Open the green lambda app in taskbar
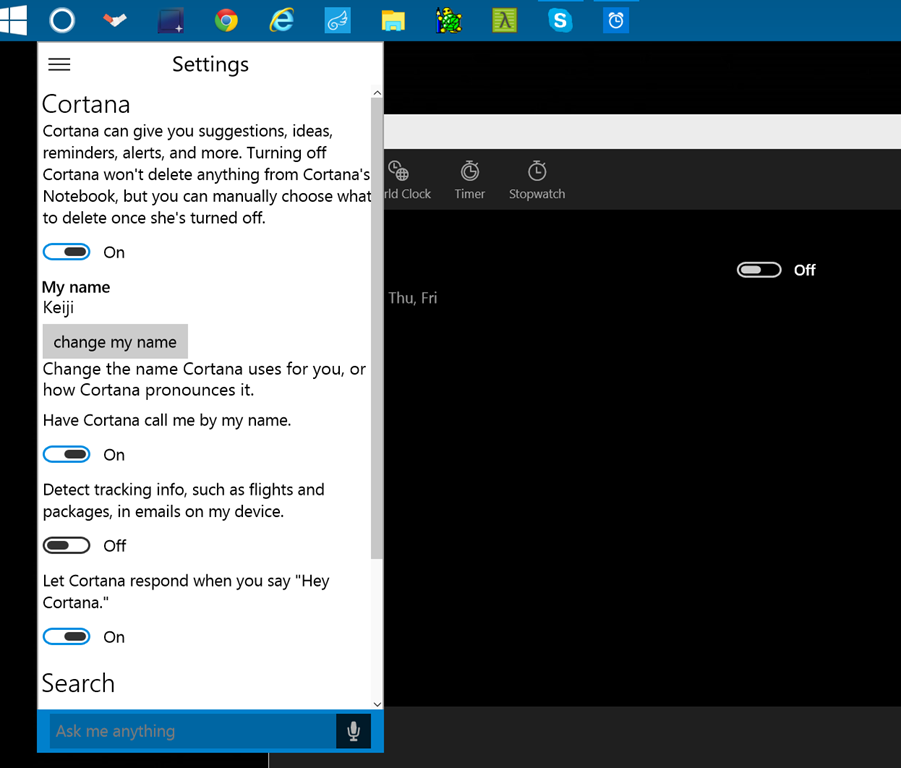Image resolution: width=901 pixels, height=768 pixels. 504,20
